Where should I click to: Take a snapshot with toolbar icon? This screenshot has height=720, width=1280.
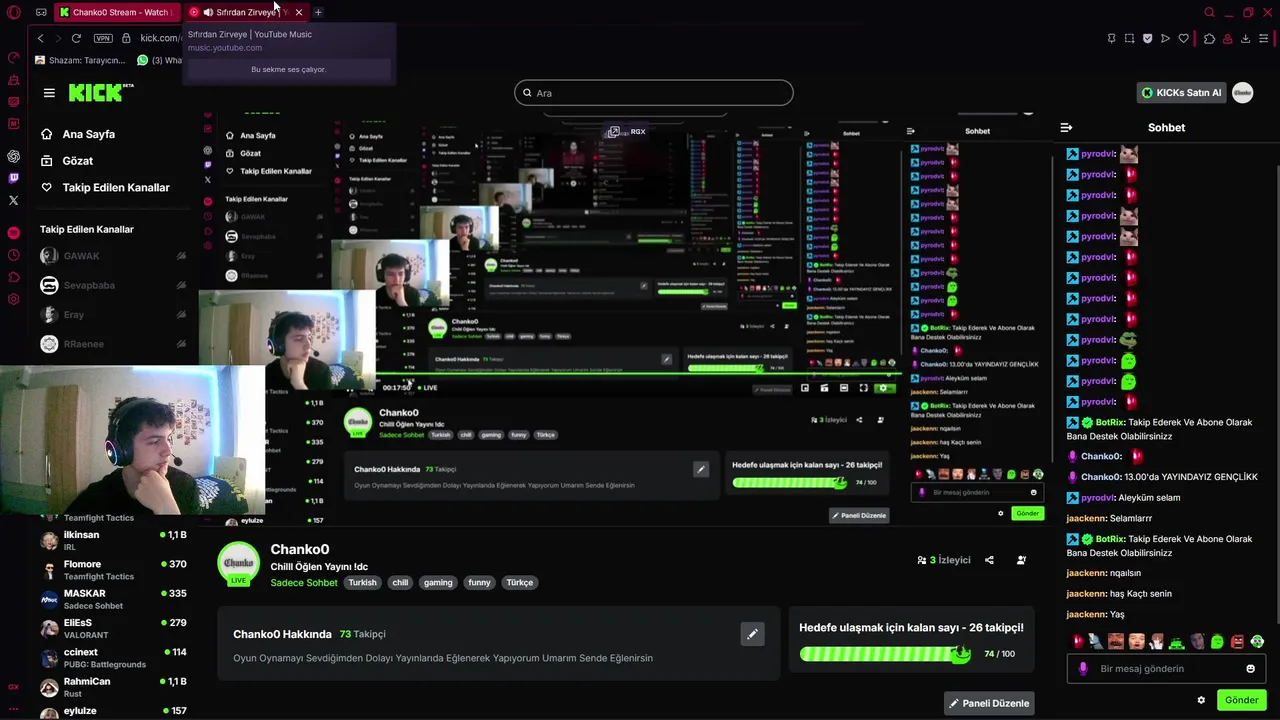(x=1129, y=38)
